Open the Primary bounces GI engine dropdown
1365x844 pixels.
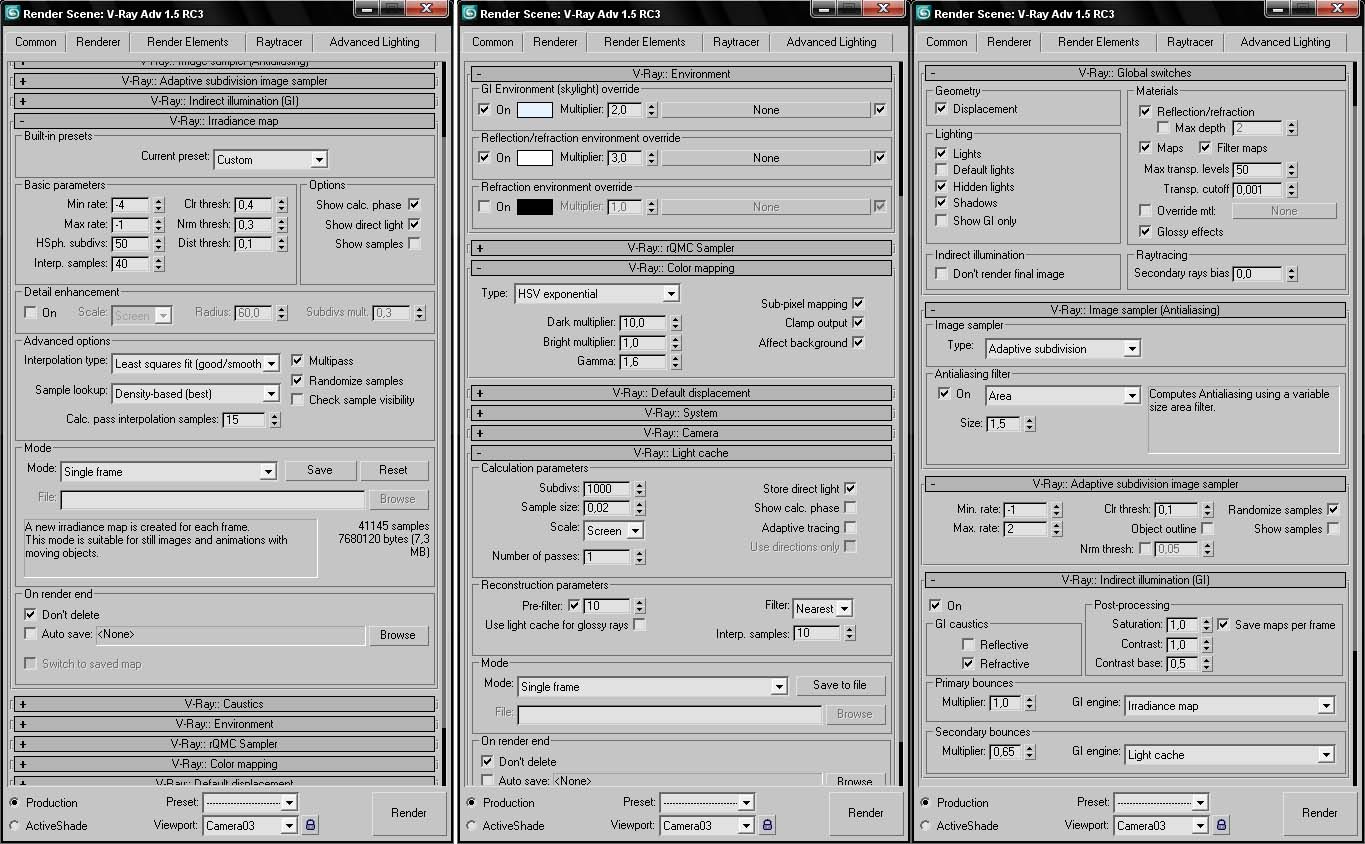click(1230, 705)
